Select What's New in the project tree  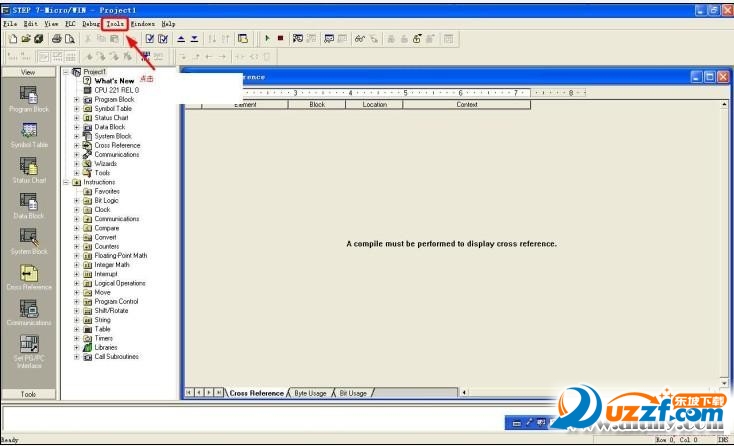click(x=114, y=81)
